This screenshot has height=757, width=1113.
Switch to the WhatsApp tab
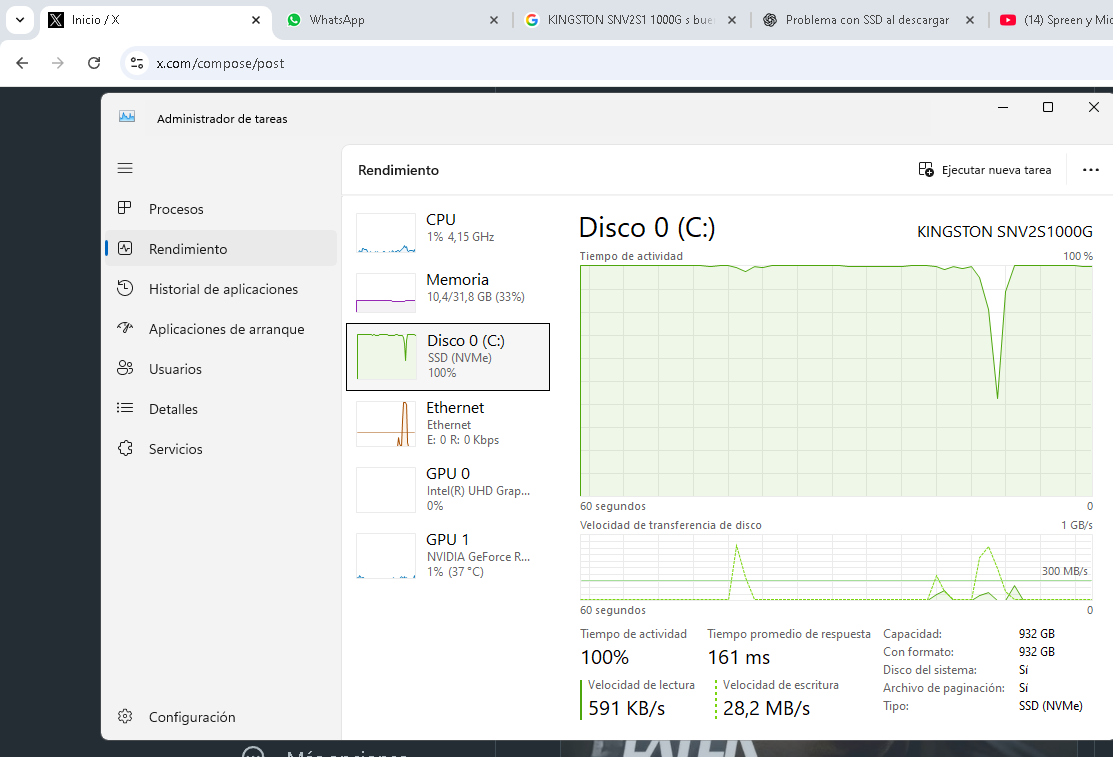coord(393,20)
